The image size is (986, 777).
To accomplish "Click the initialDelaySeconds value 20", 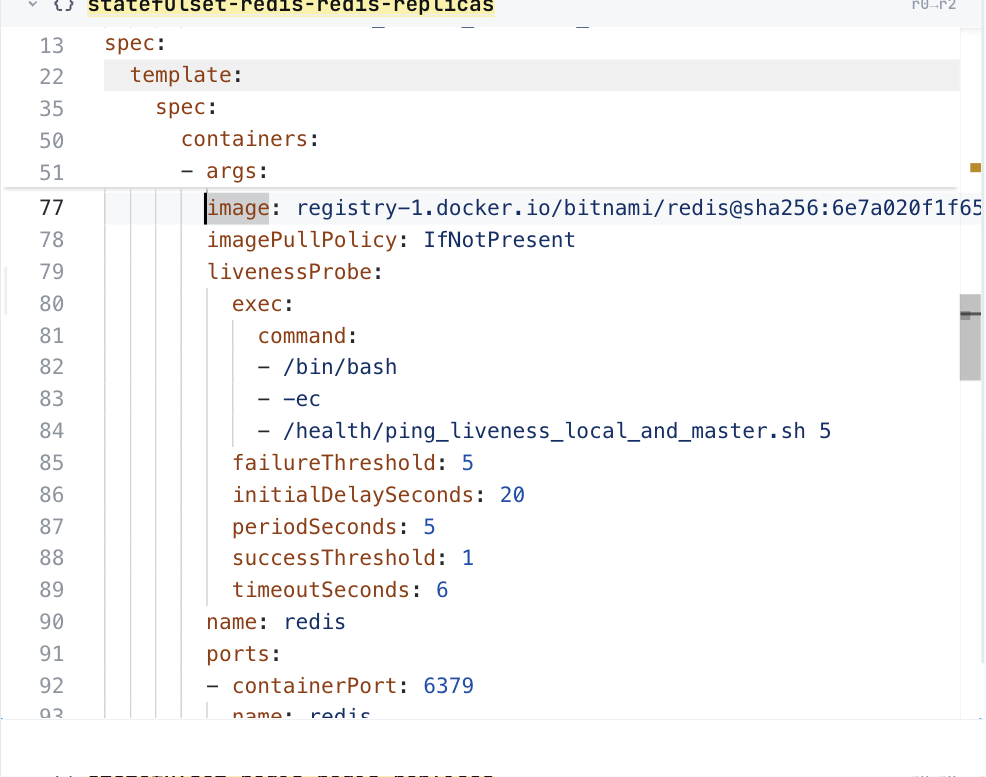I will point(512,495).
